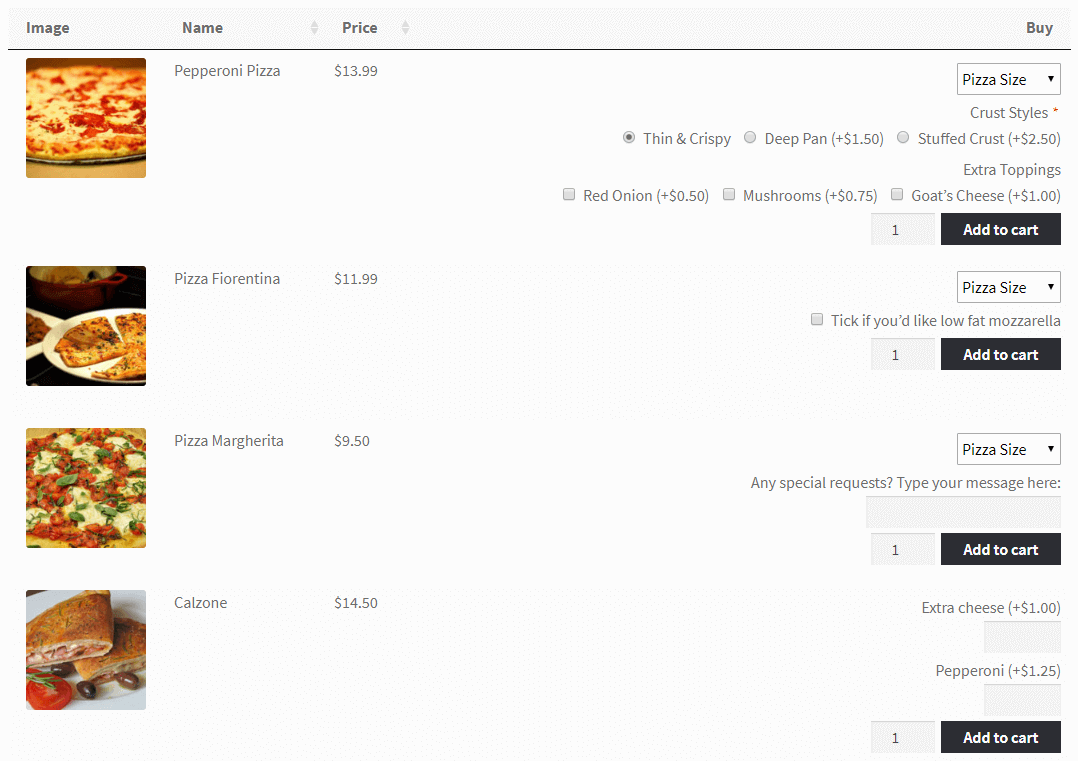Image resolution: width=1078 pixels, height=761 pixels.
Task: Add the Calzone to cart
Action: click(x=1000, y=737)
